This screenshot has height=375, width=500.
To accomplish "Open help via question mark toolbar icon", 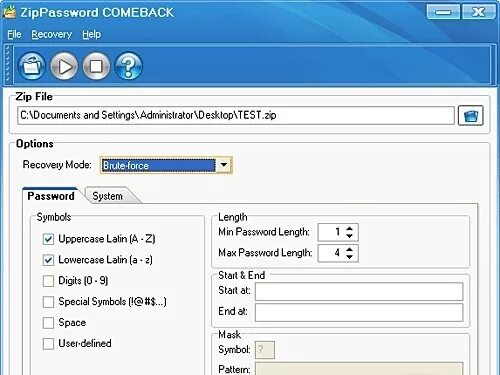I will [x=128, y=66].
